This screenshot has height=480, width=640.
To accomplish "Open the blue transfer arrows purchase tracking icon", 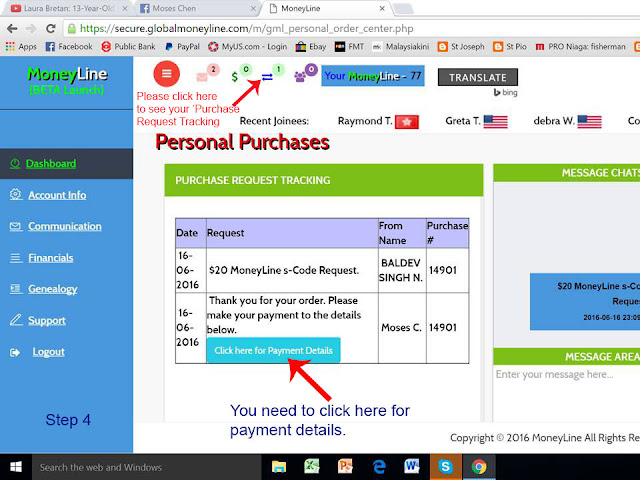I will click(x=267, y=77).
